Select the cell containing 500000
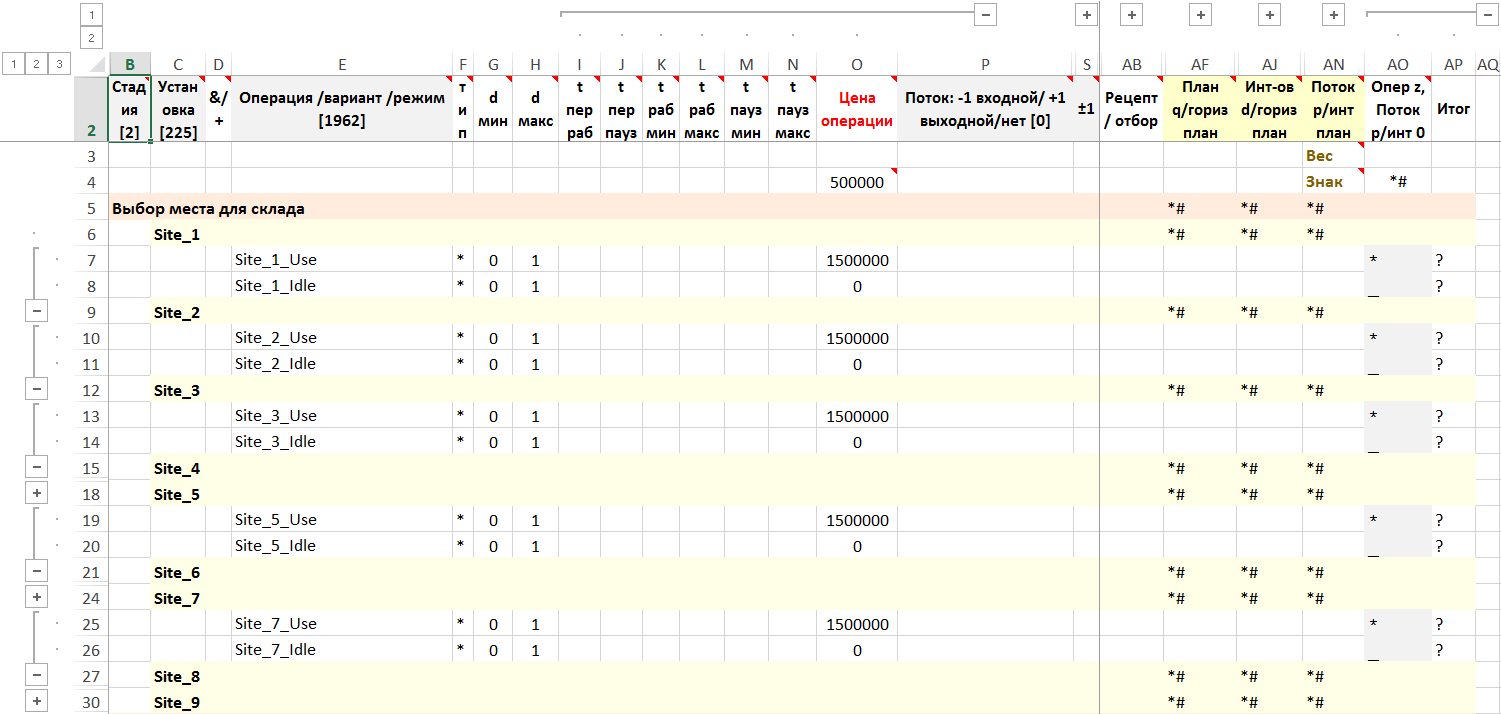 [856, 183]
